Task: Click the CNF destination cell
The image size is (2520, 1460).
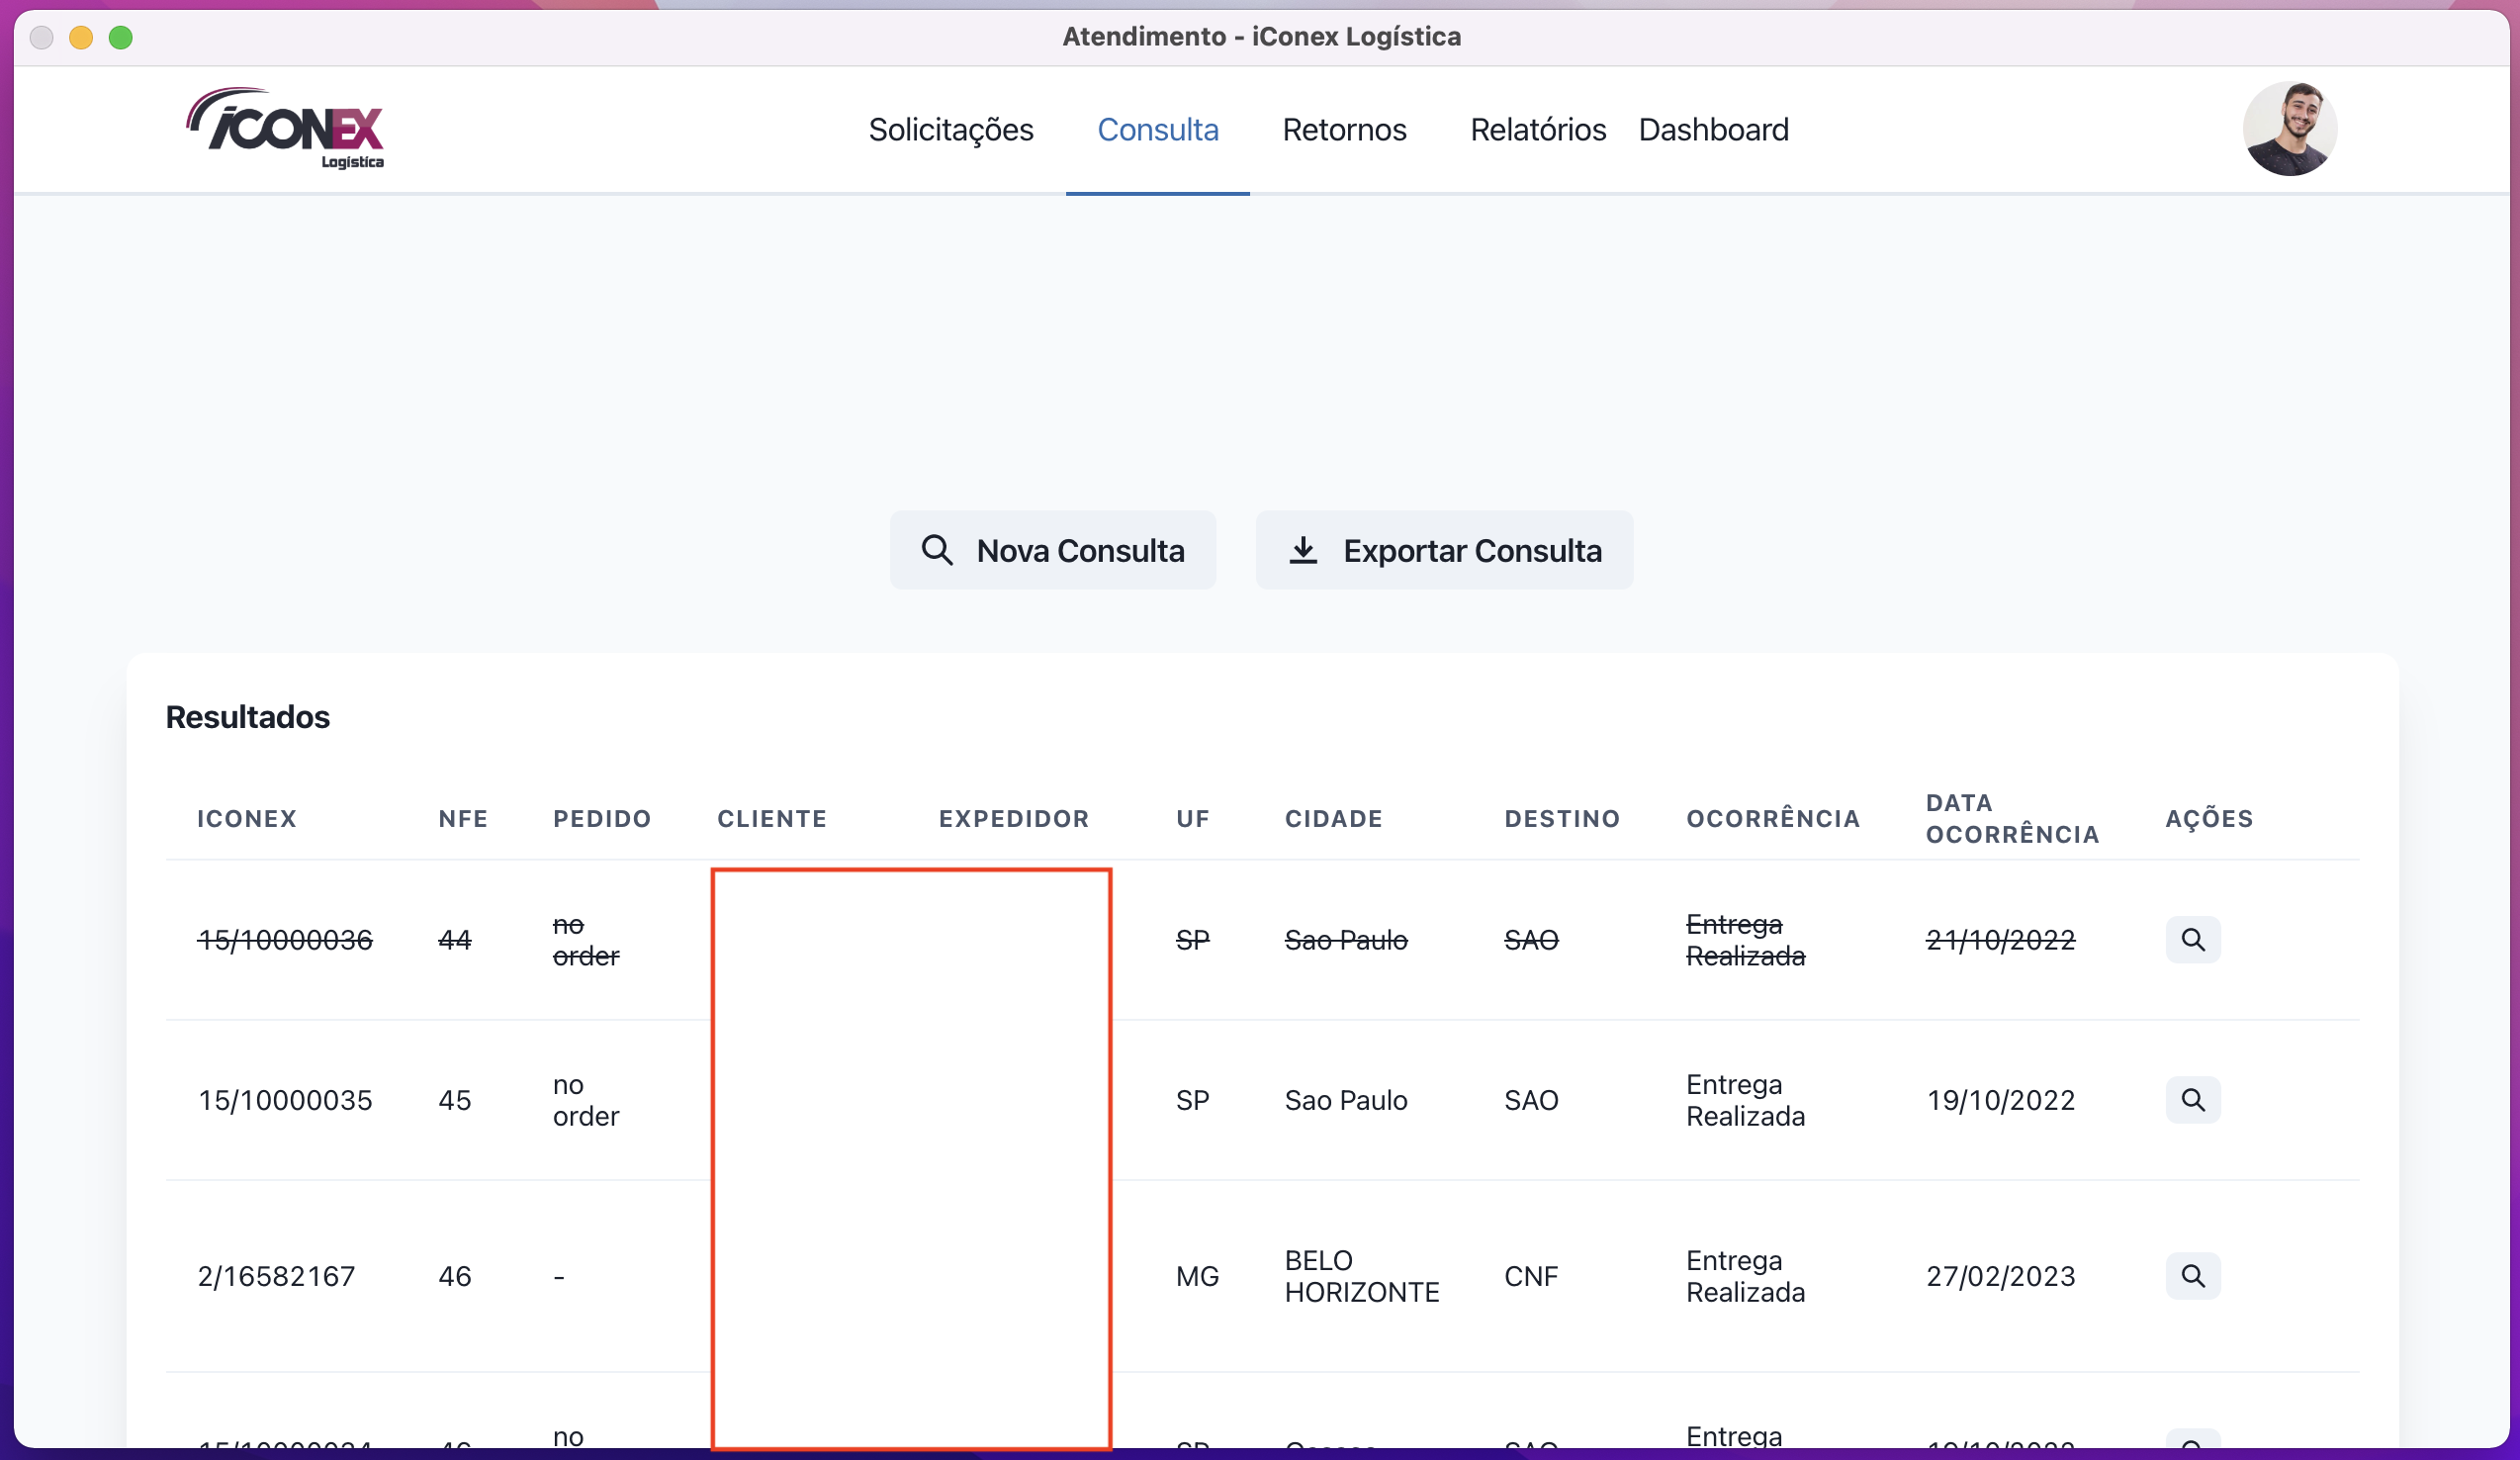Action: (x=1531, y=1276)
